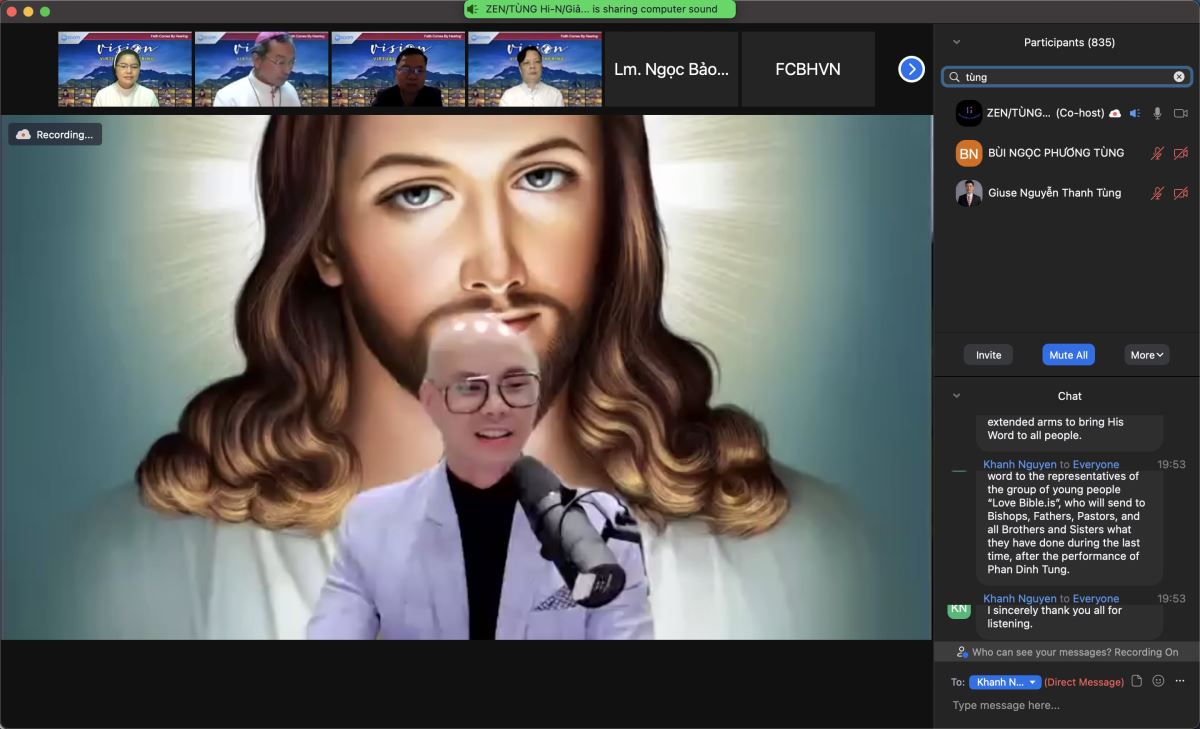This screenshot has width=1200, height=729.
Task: Click Khanh Nguyen name in first 19:53 message
Action: tap(1021, 464)
